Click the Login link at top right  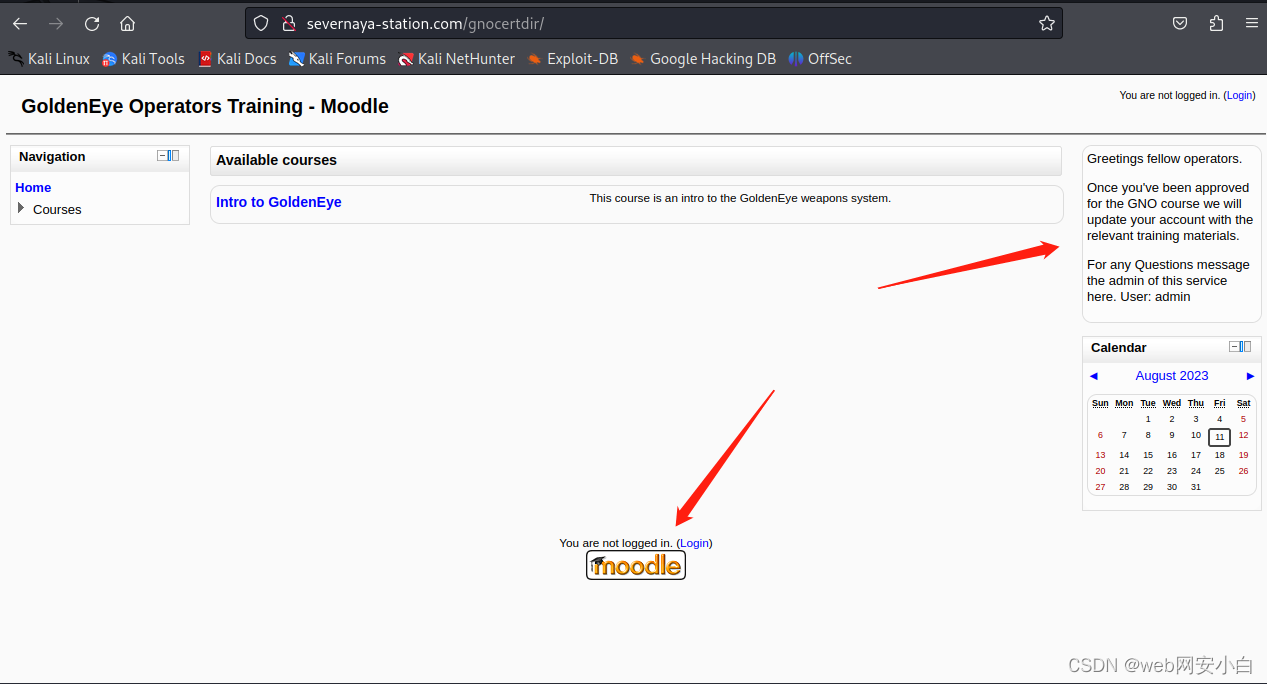tap(1239, 95)
